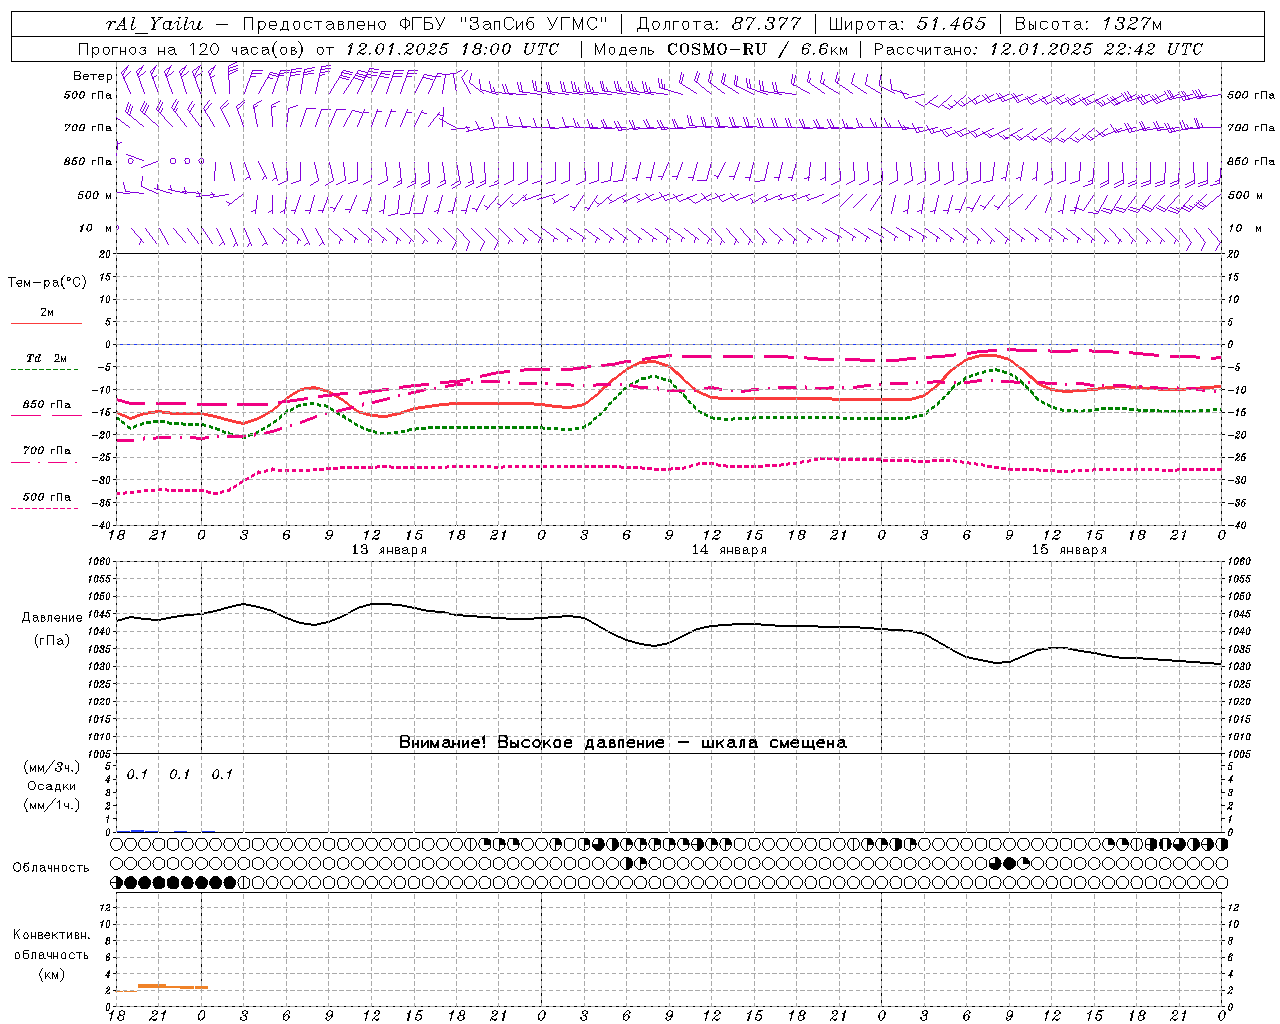Click the 15 января date label

[x=1069, y=550]
